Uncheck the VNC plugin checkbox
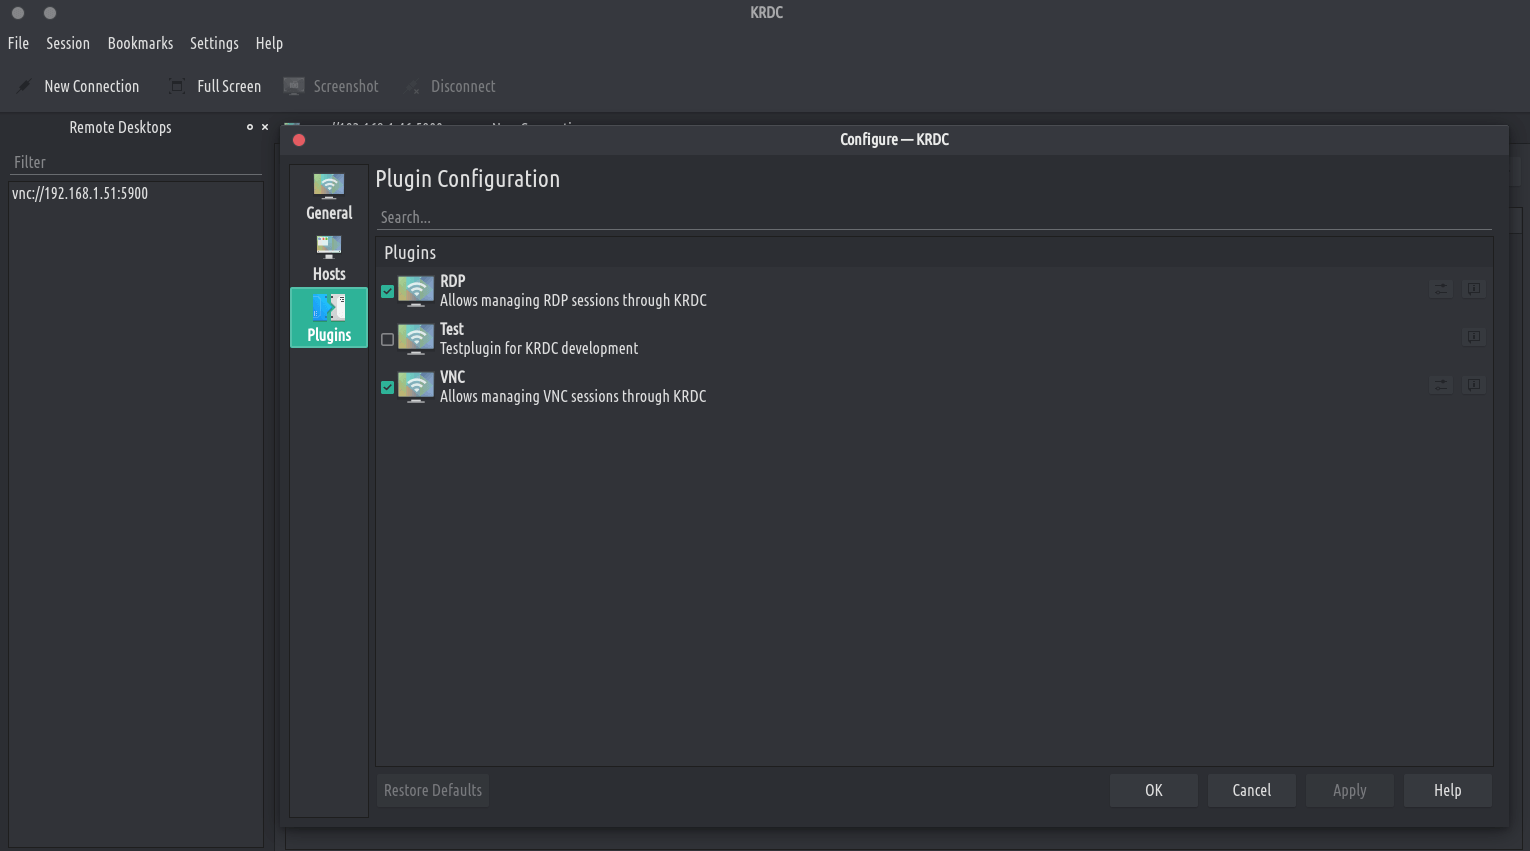This screenshot has height=851, width=1530. [388, 388]
